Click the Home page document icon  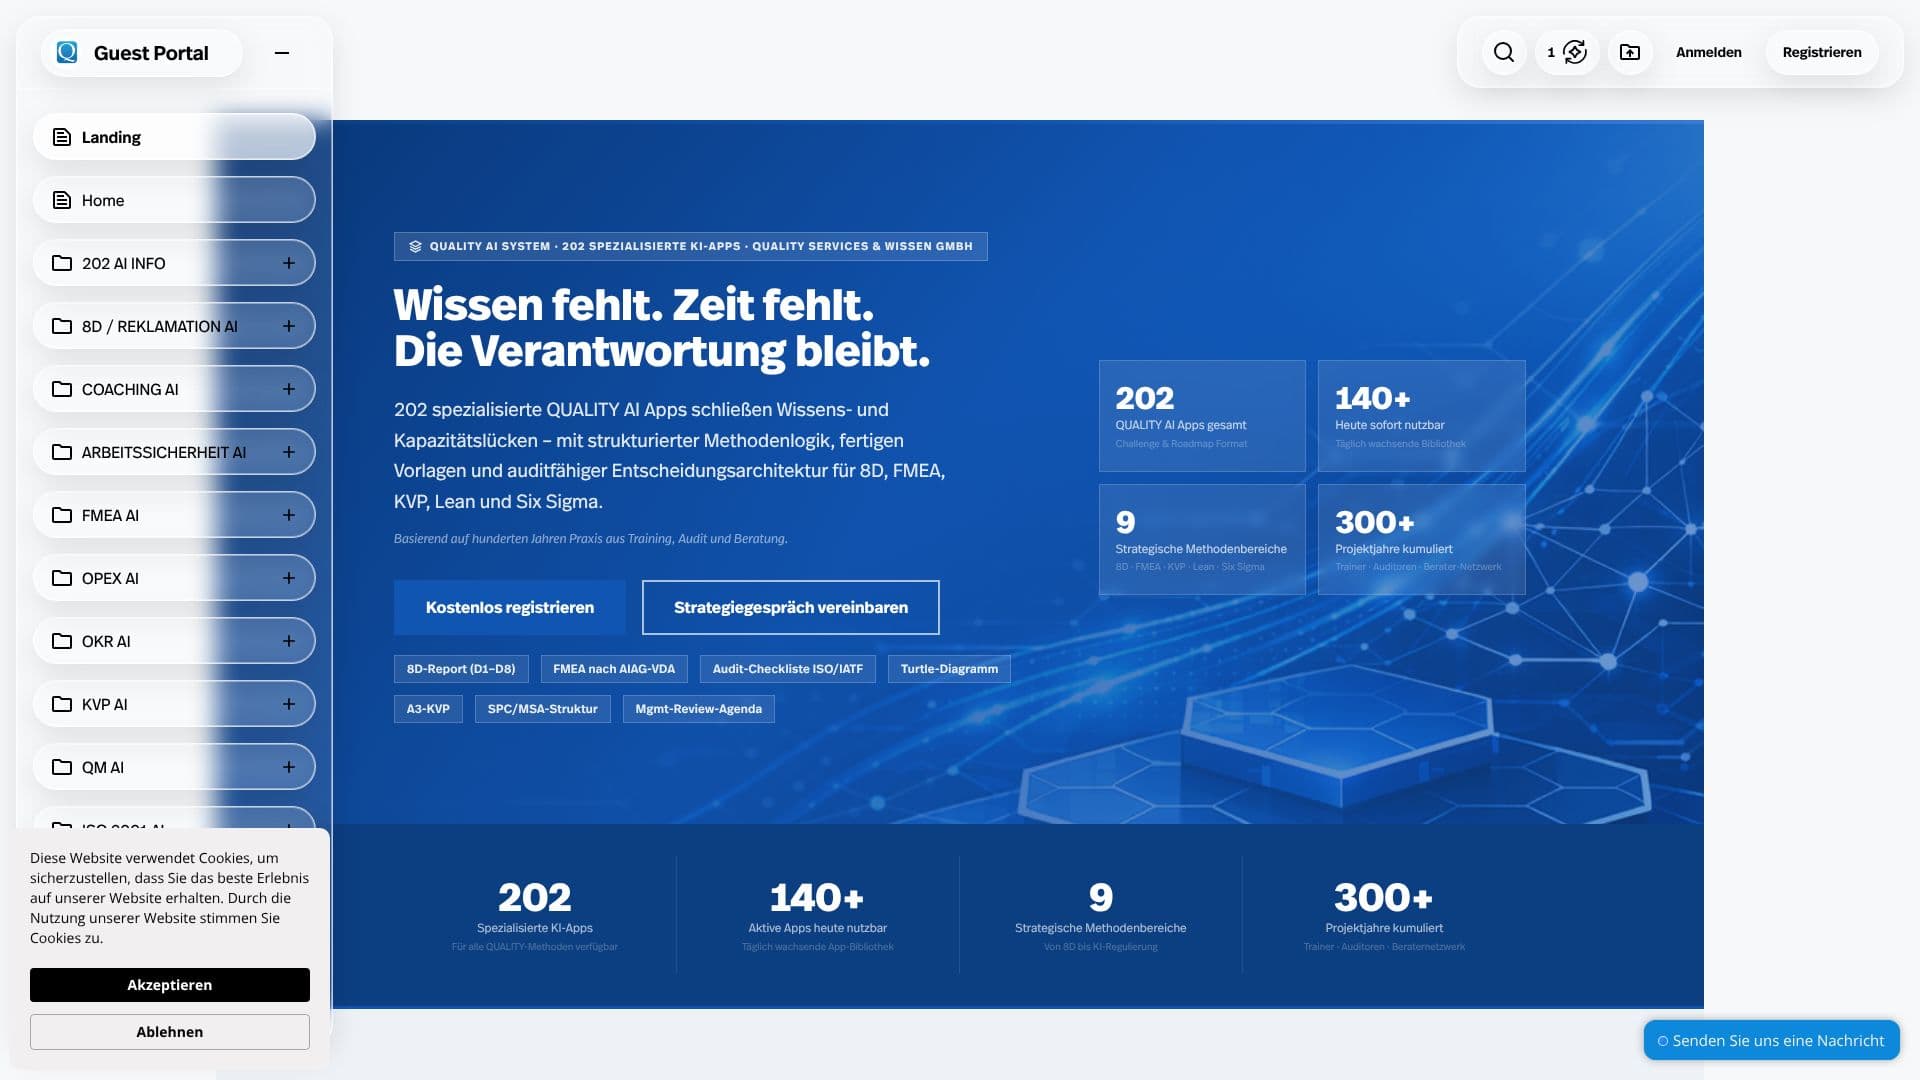[62, 200]
